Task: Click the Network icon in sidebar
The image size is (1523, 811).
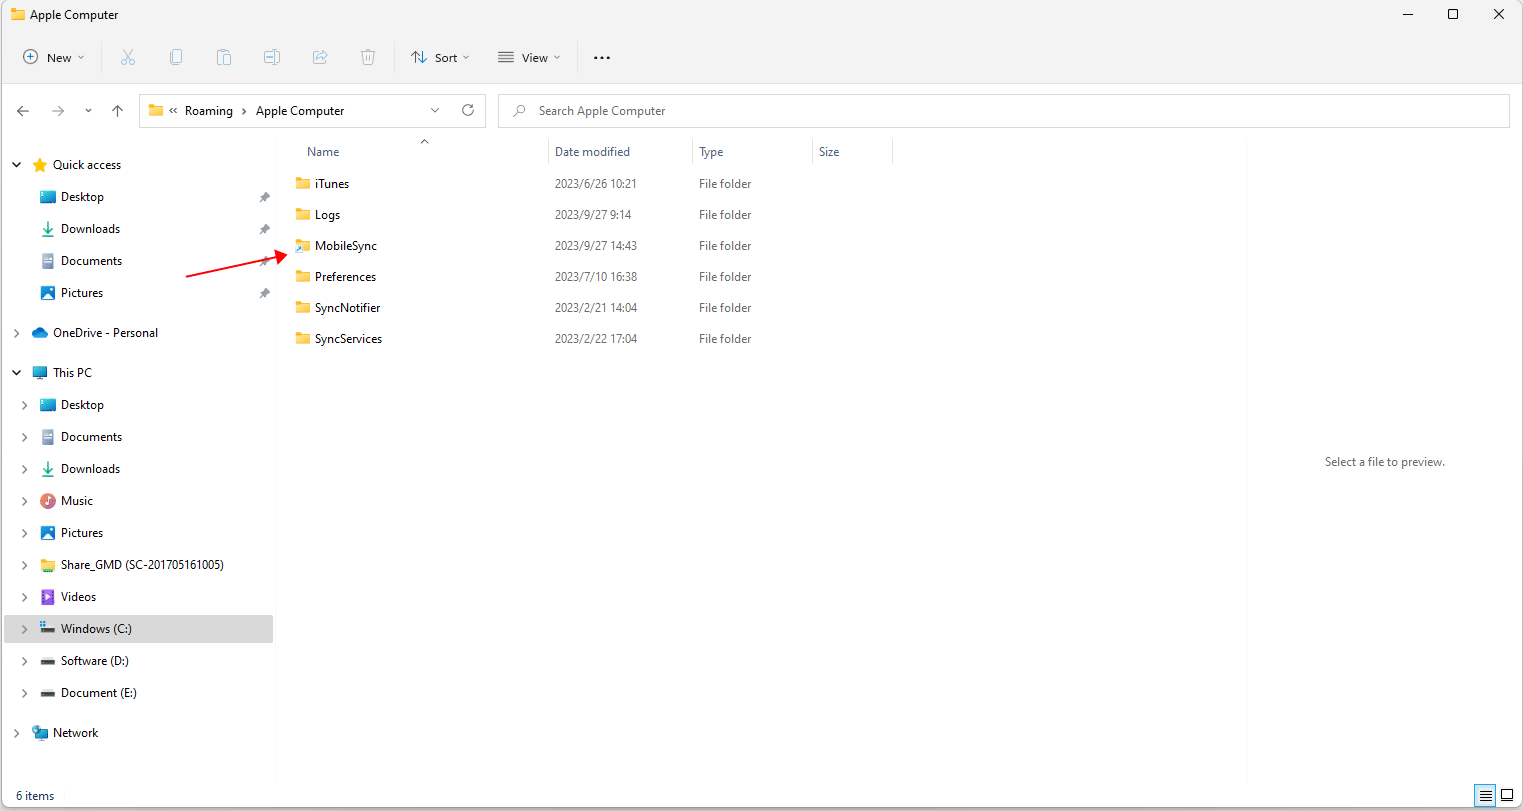Action: tap(40, 733)
